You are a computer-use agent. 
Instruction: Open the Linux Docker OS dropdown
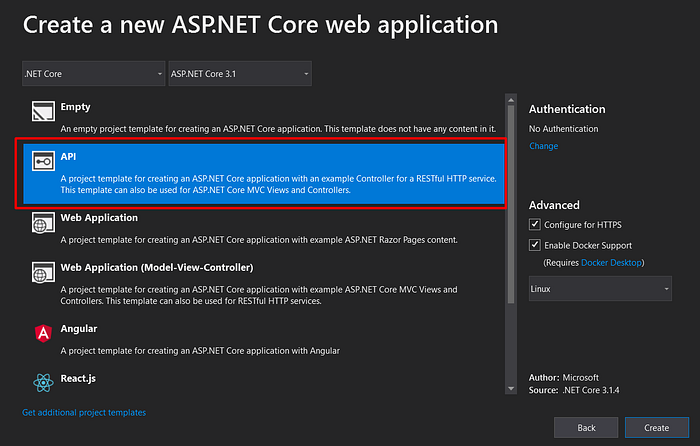[600, 289]
